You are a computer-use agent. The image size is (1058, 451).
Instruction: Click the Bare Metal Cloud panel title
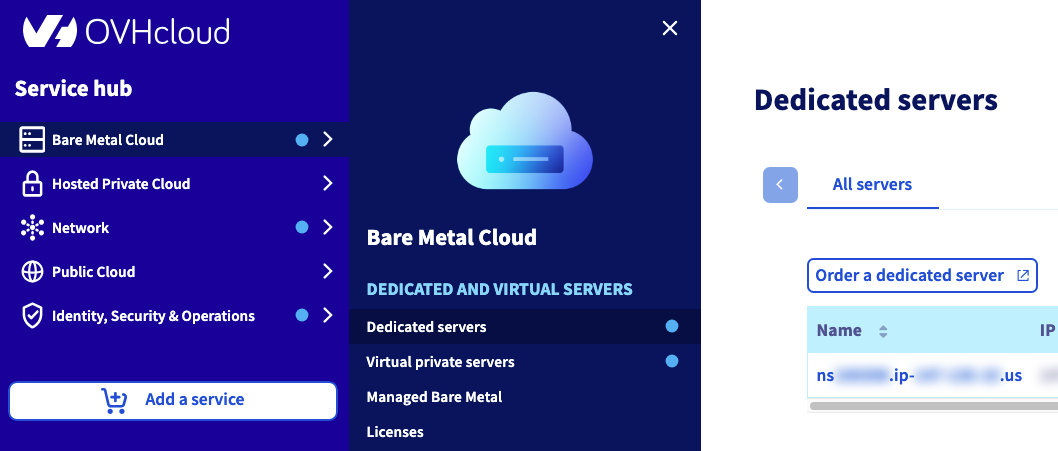point(451,238)
